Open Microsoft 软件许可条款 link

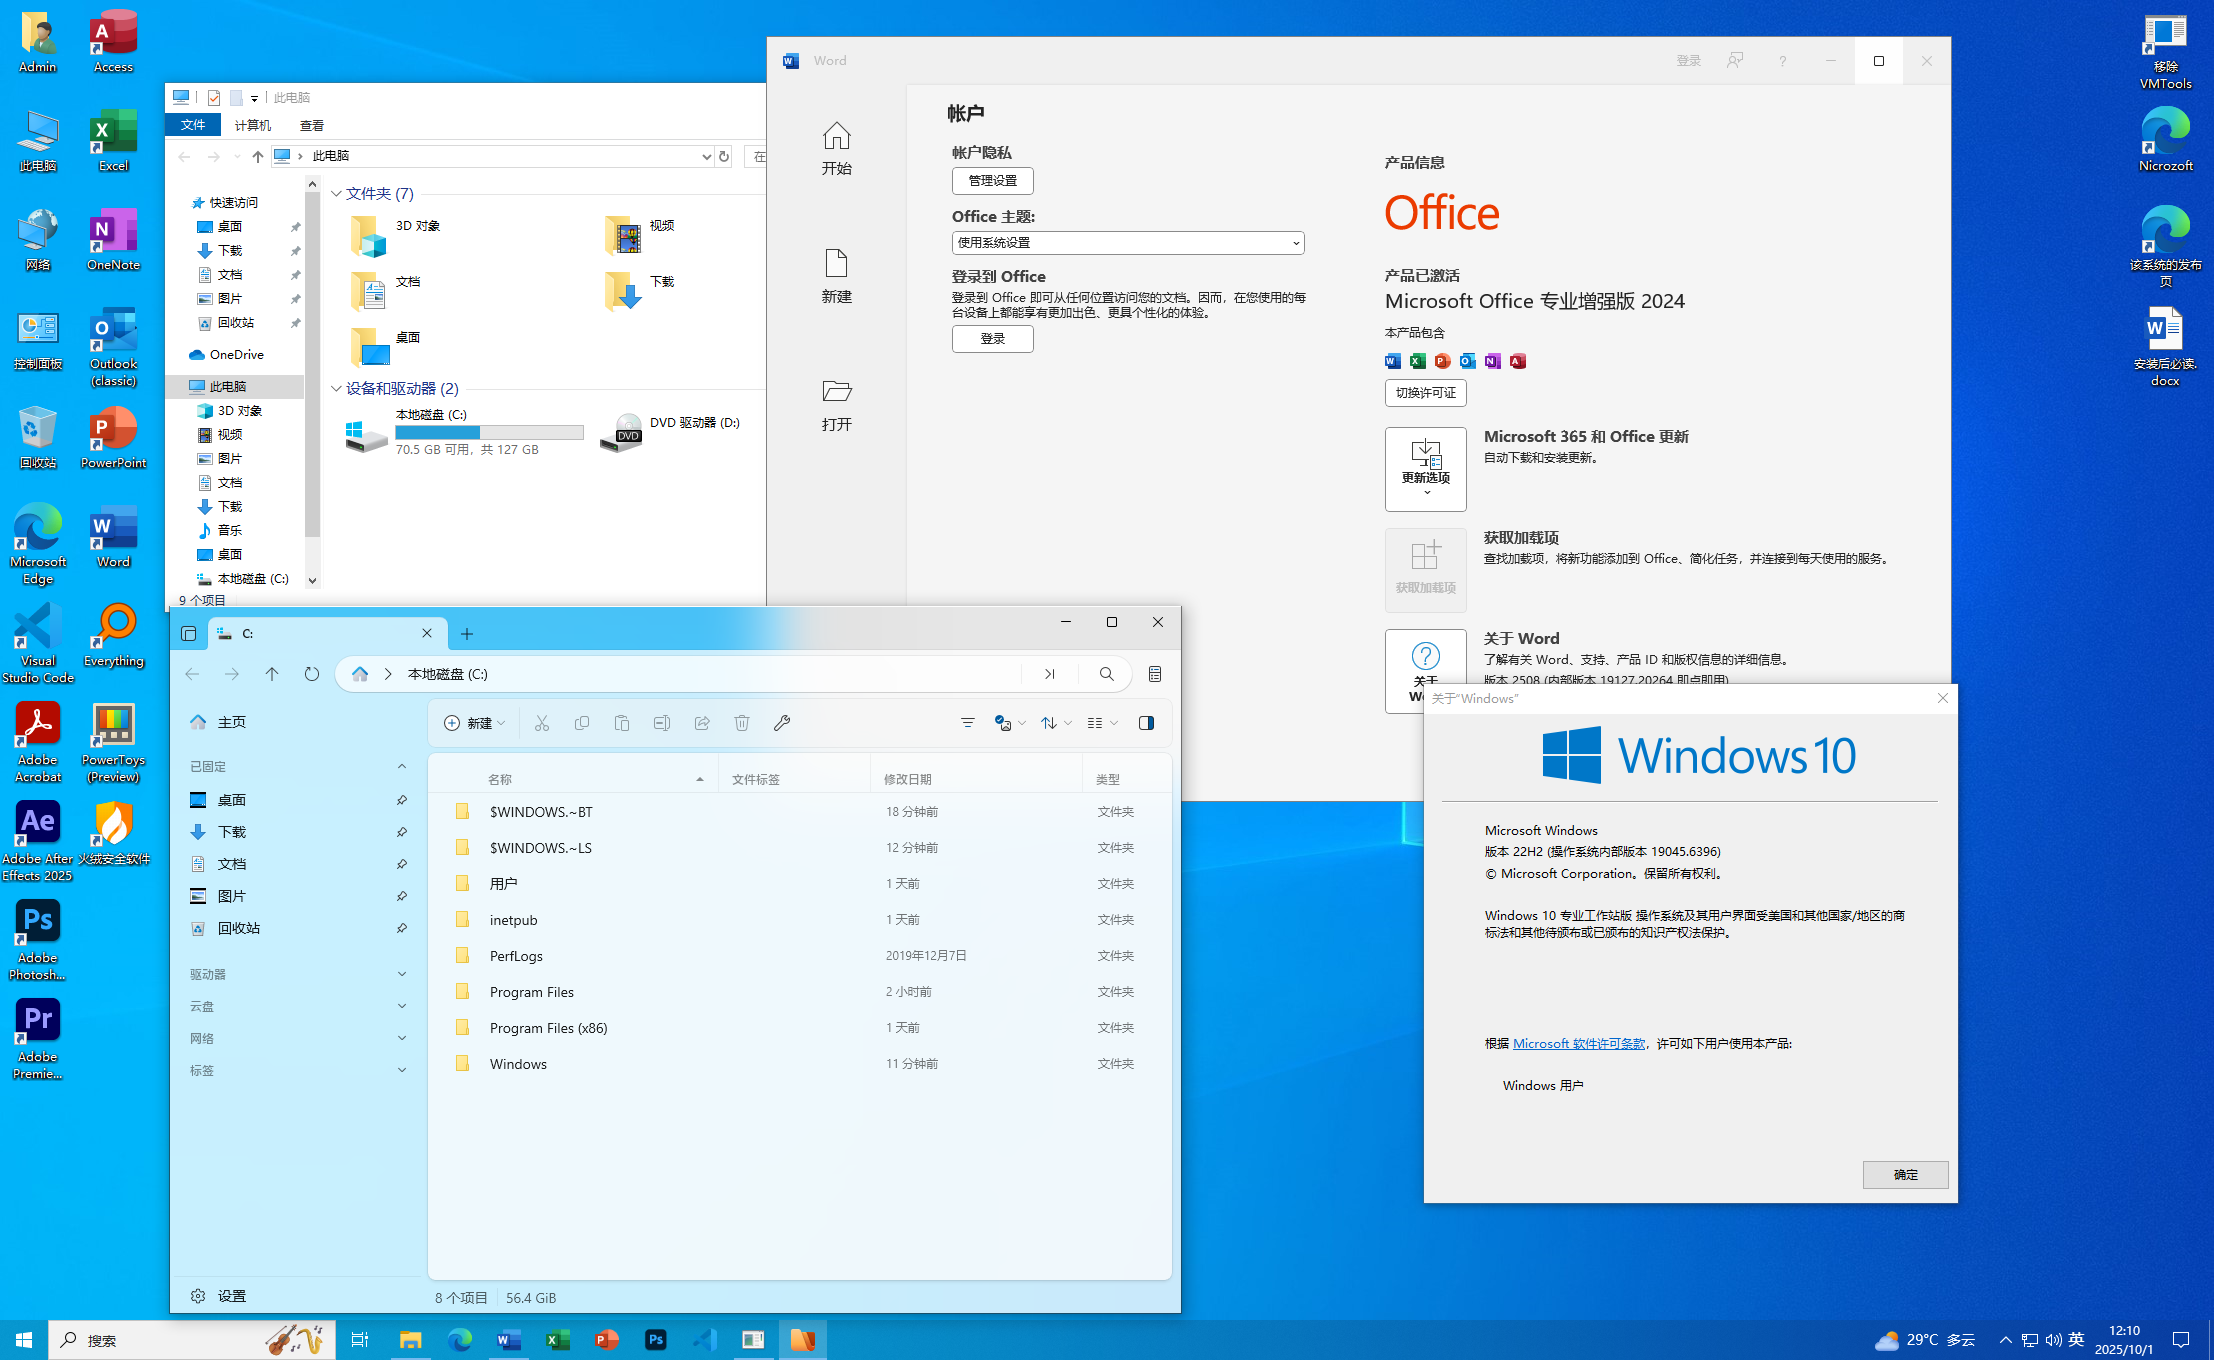(1578, 1043)
